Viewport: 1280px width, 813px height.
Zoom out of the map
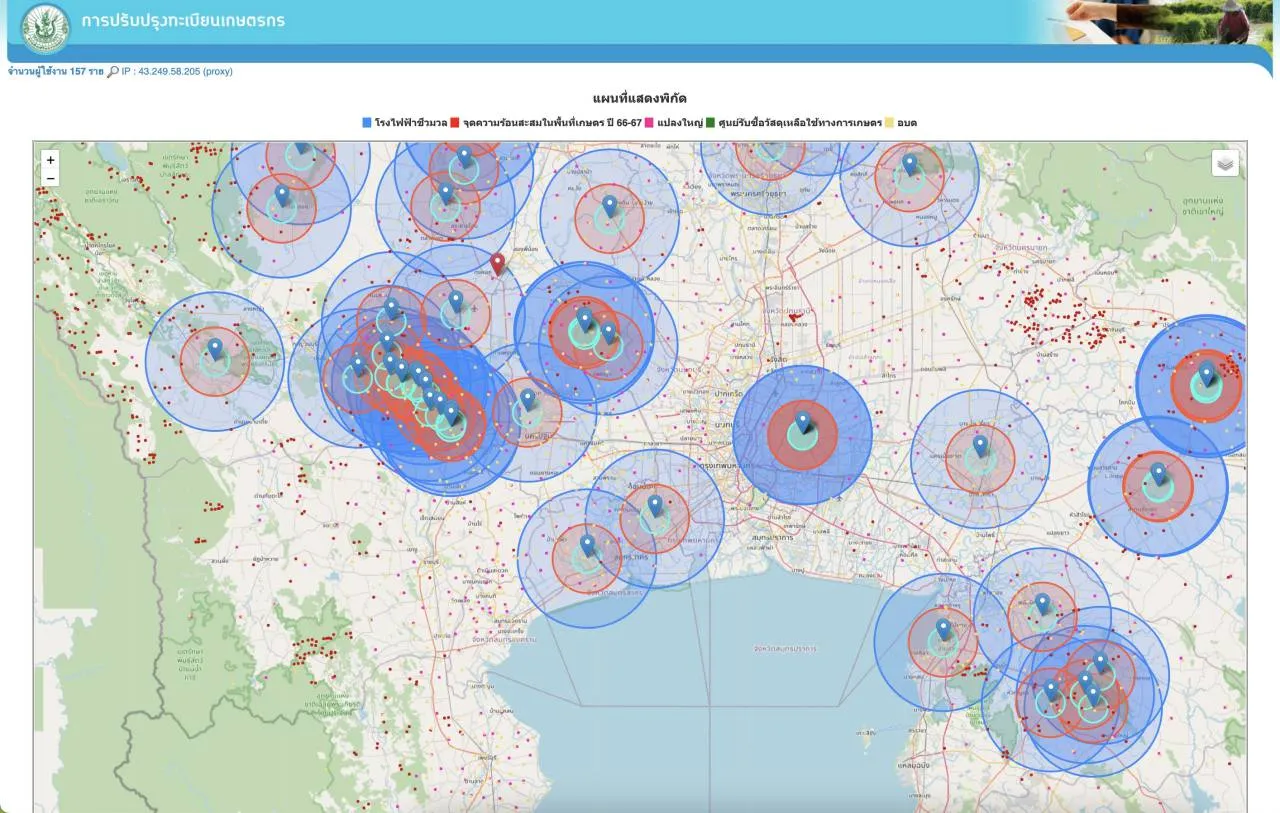[51, 178]
